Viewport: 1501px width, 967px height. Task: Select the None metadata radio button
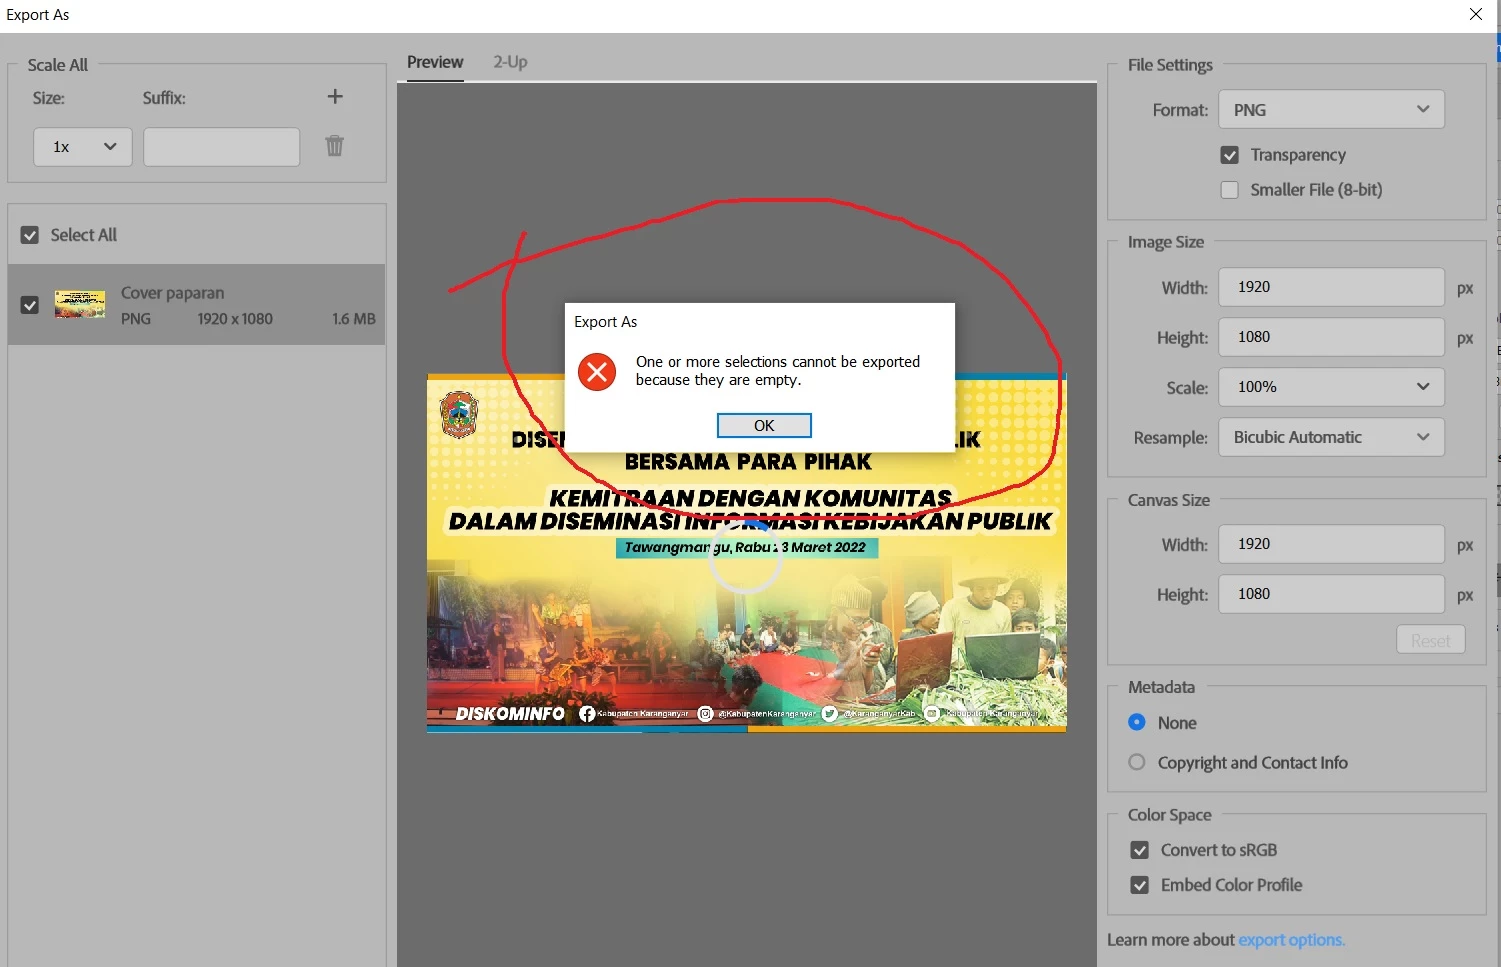point(1137,722)
